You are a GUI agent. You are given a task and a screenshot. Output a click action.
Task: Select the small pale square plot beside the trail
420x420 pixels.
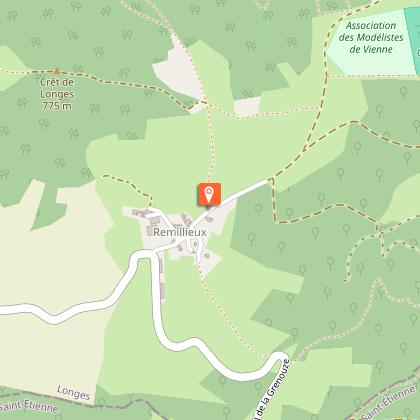247,107
